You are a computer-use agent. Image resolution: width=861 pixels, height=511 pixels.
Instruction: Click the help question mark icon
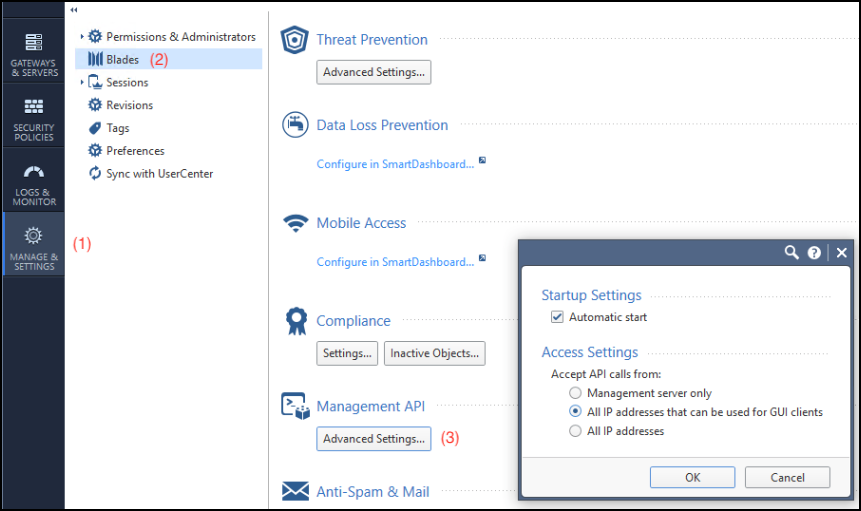click(814, 253)
